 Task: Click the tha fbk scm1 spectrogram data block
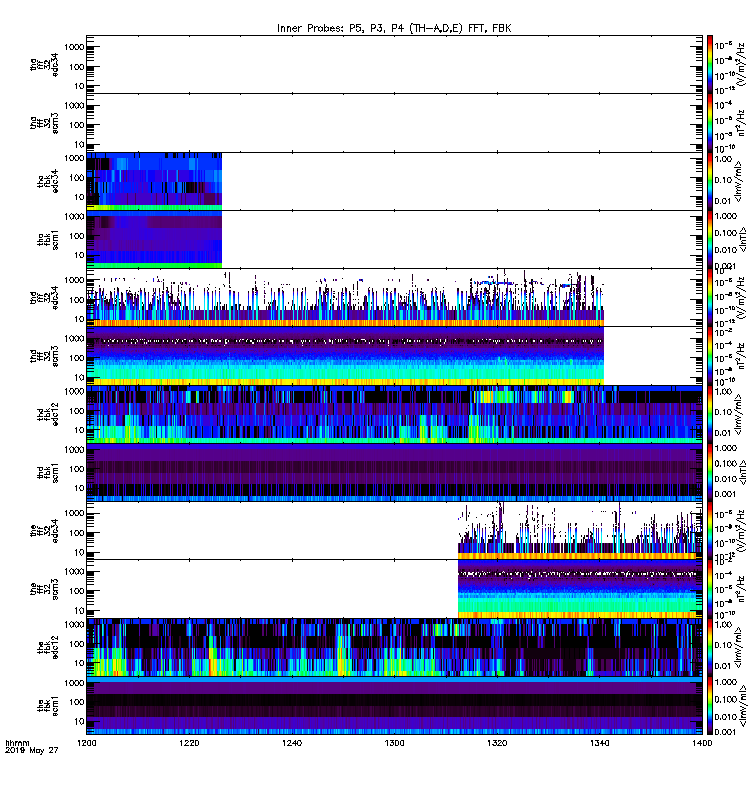coord(154,240)
